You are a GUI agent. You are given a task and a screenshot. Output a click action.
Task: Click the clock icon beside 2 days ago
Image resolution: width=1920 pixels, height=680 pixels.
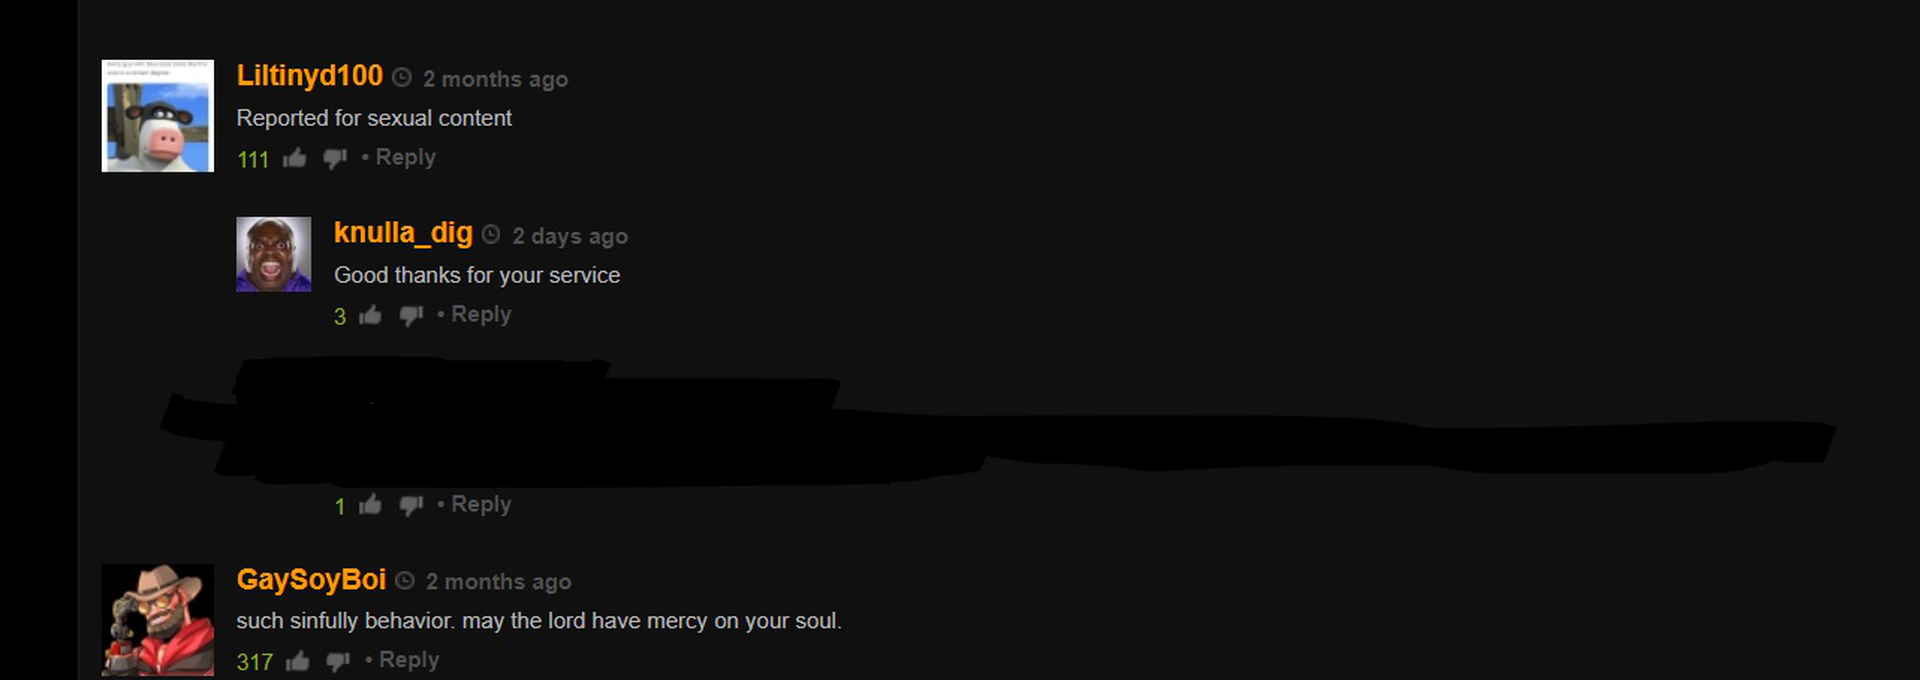[x=491, y=235]
